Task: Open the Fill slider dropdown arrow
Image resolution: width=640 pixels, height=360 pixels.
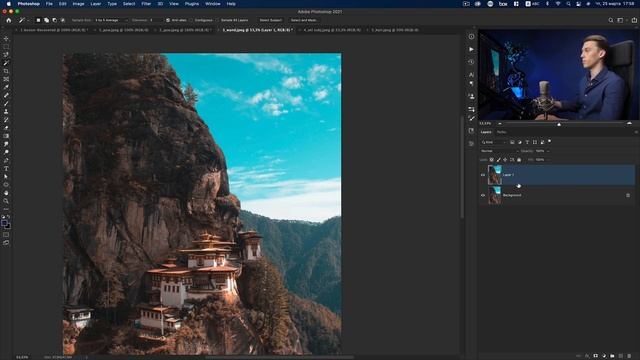Action: (x=548, y=160)
